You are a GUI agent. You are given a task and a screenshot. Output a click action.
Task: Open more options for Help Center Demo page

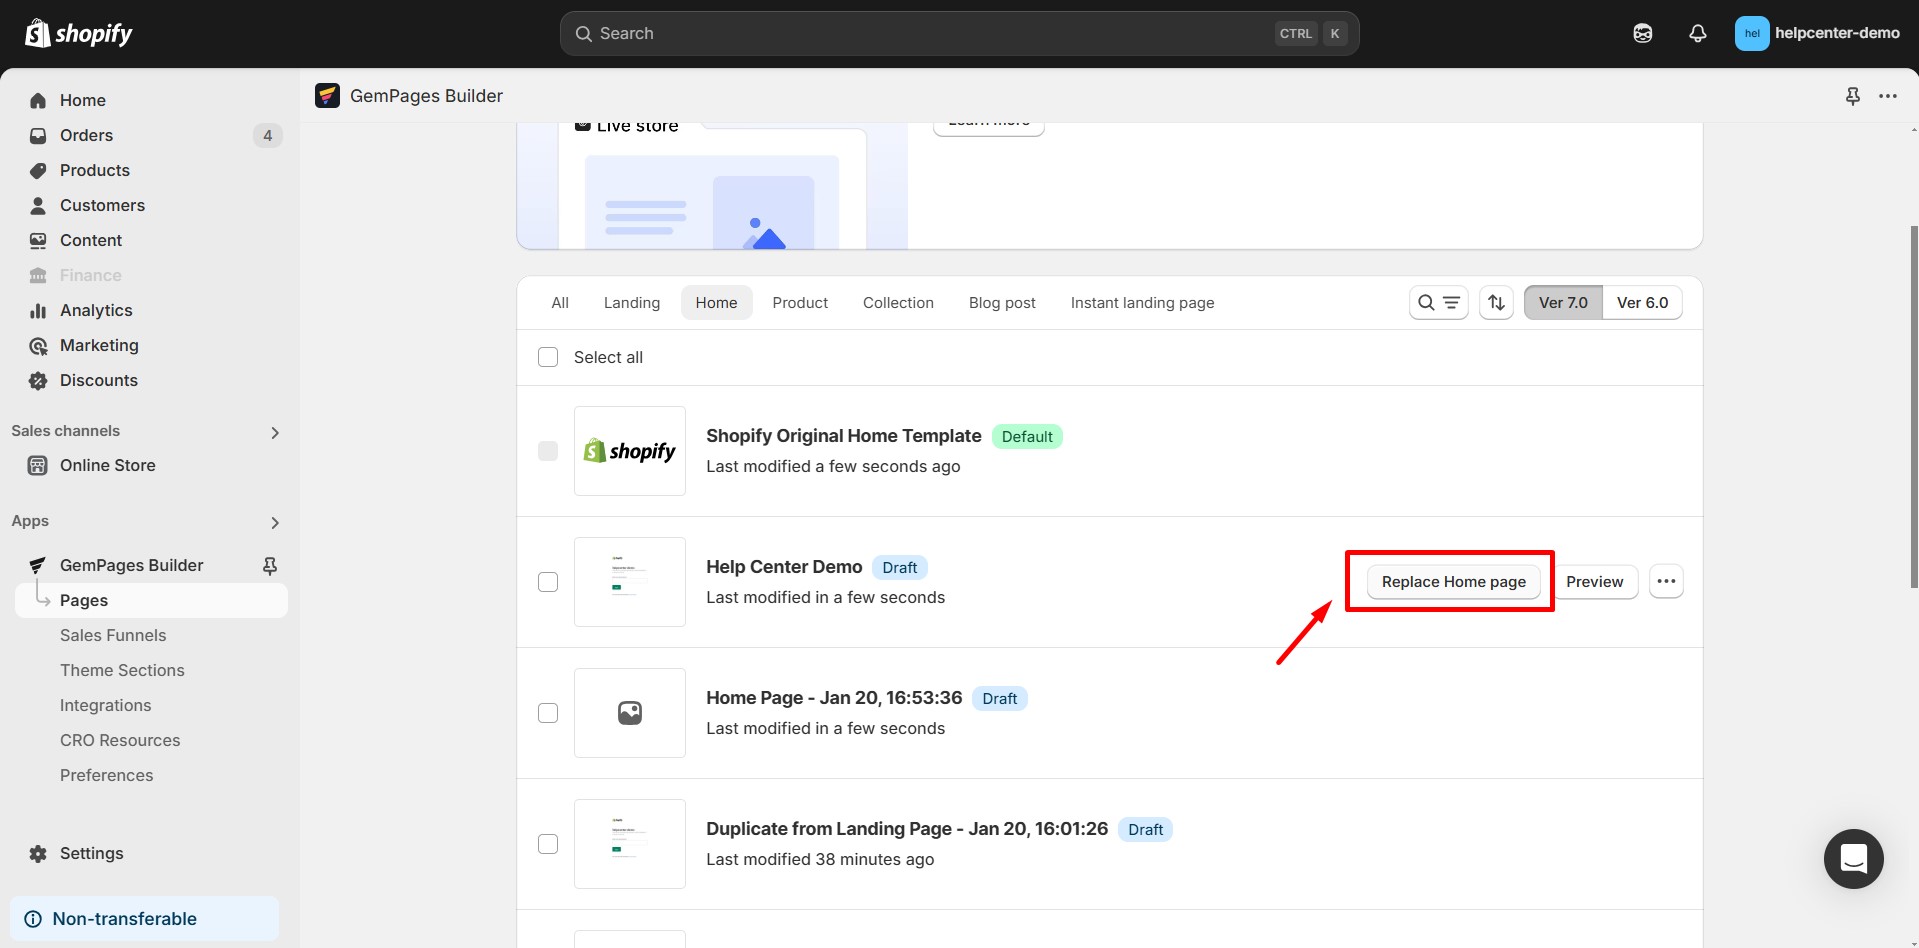coord(1666,581)
